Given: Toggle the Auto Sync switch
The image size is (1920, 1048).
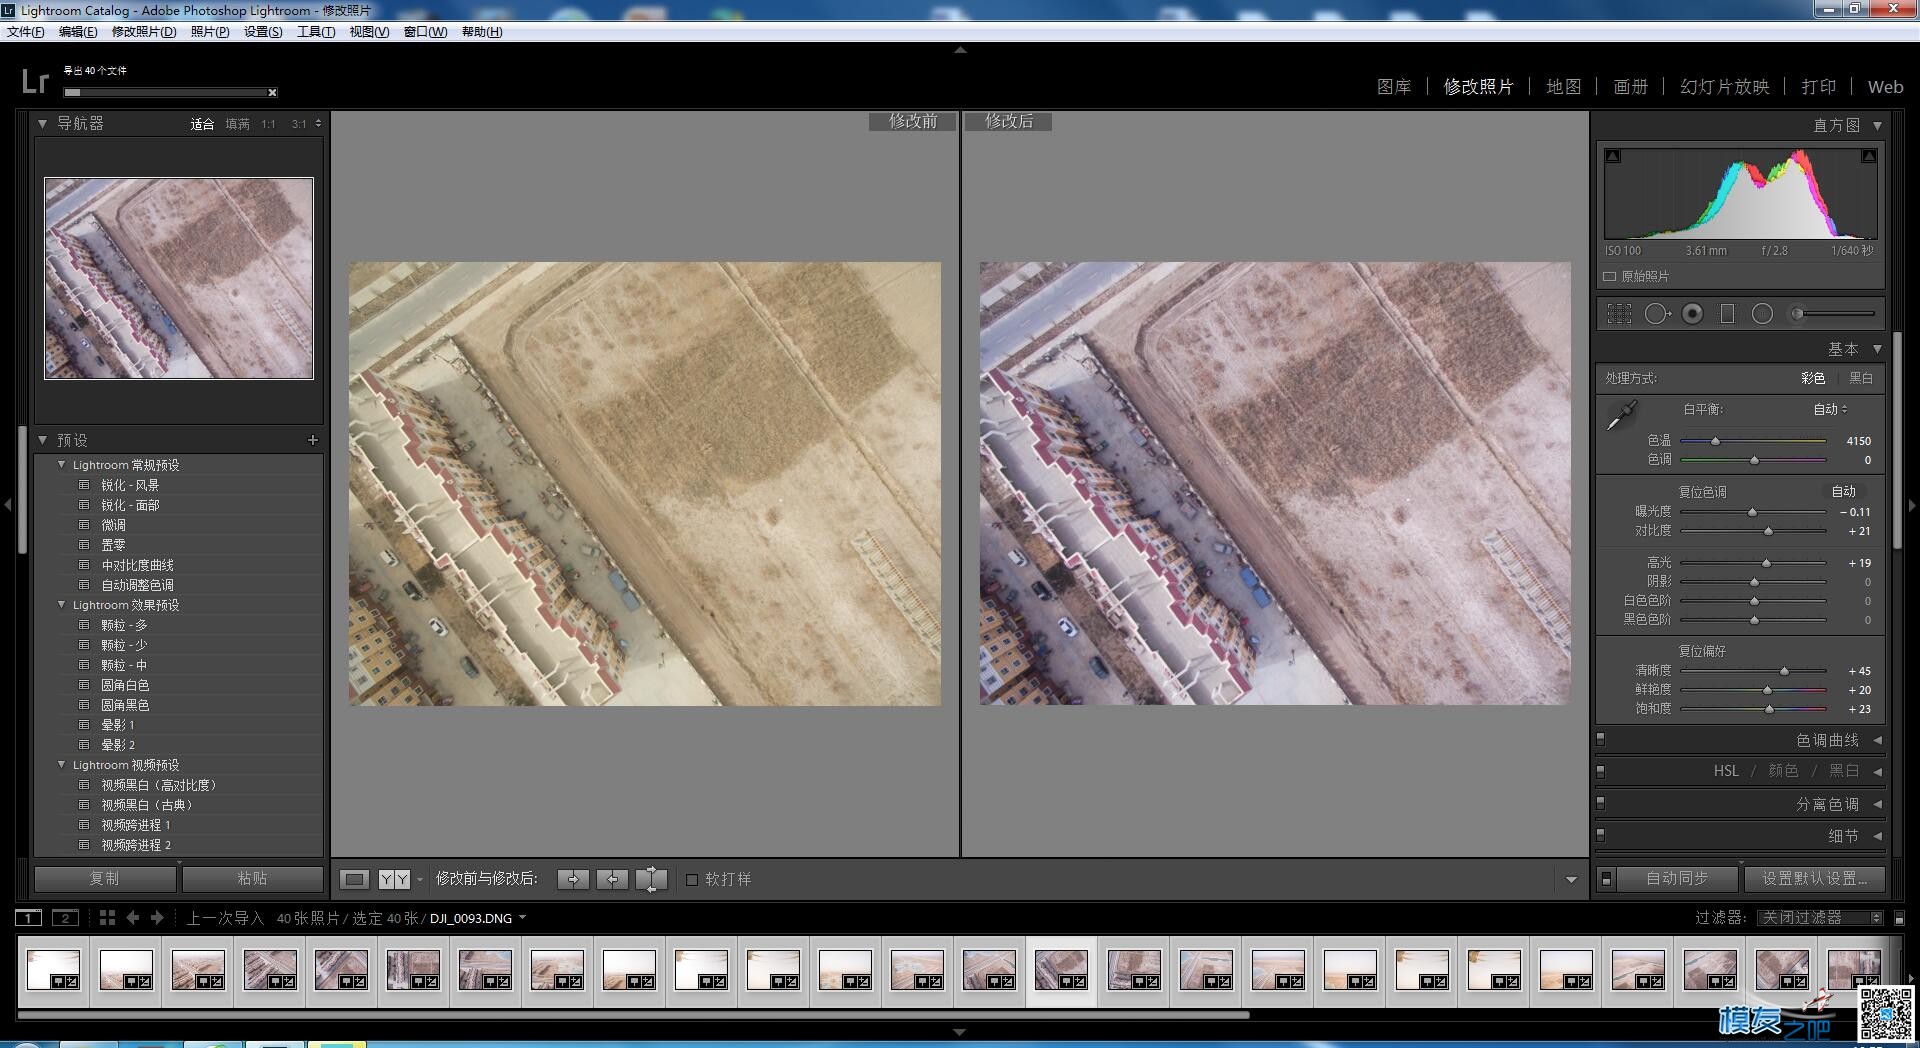Looking at the screenshot, I should (x=1607, y=879).
